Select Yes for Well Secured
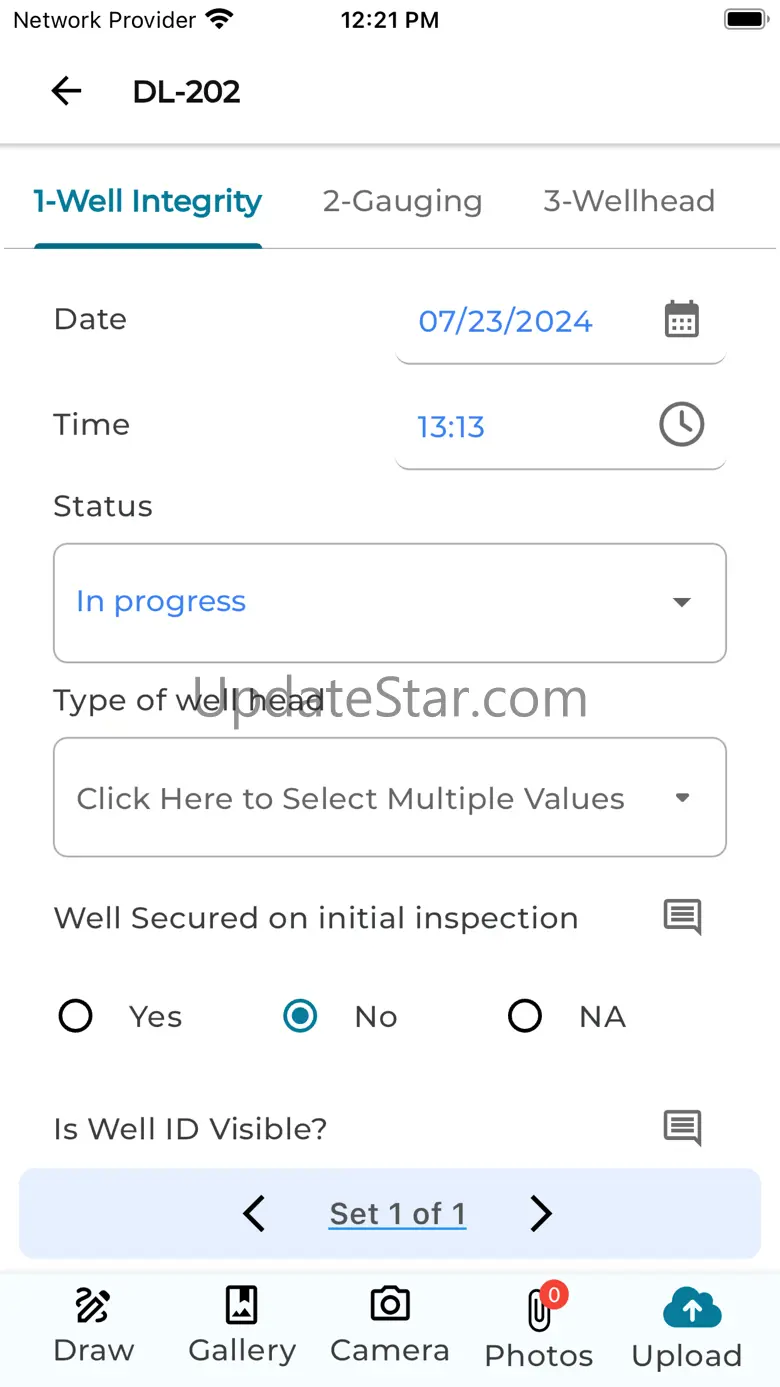780x1387 pixels. pyautogui.click(x=76, y=1016)
